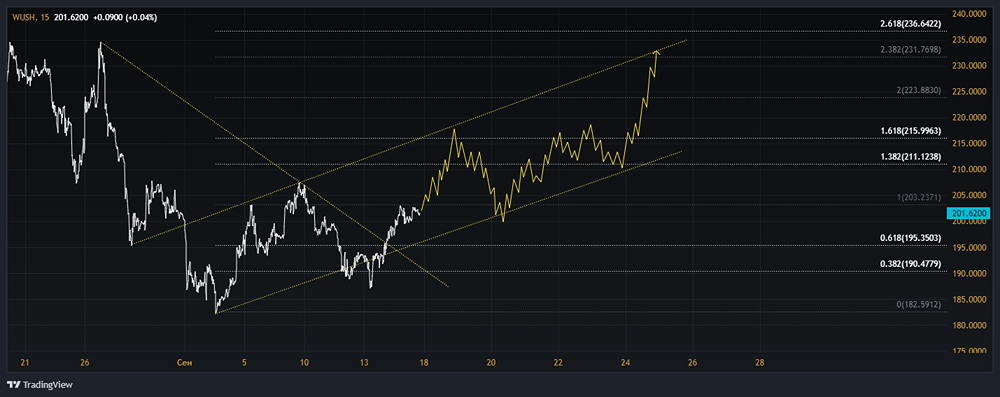Select the Fibonacci label 1(203.2371)
1000x397 pixels.
(x=919, y=198)
